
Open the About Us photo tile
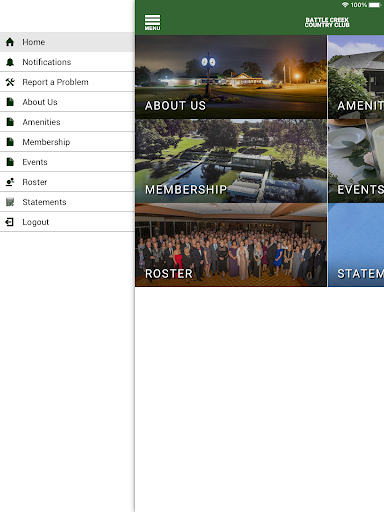231,77
